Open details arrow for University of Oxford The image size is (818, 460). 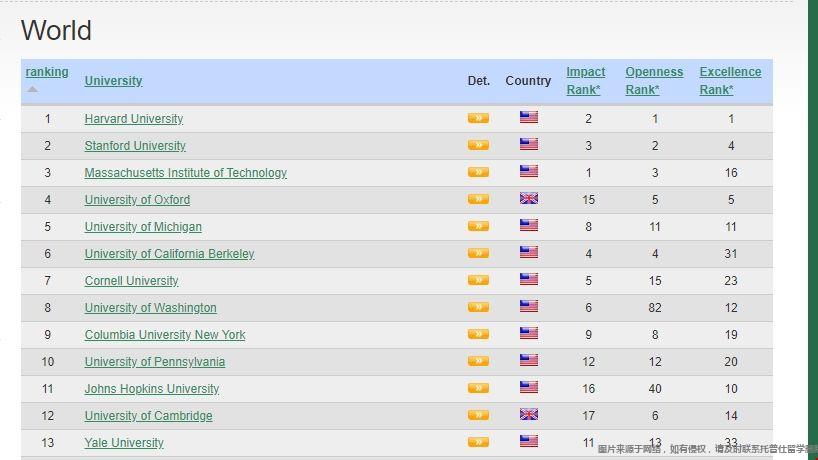click(478, 199)
